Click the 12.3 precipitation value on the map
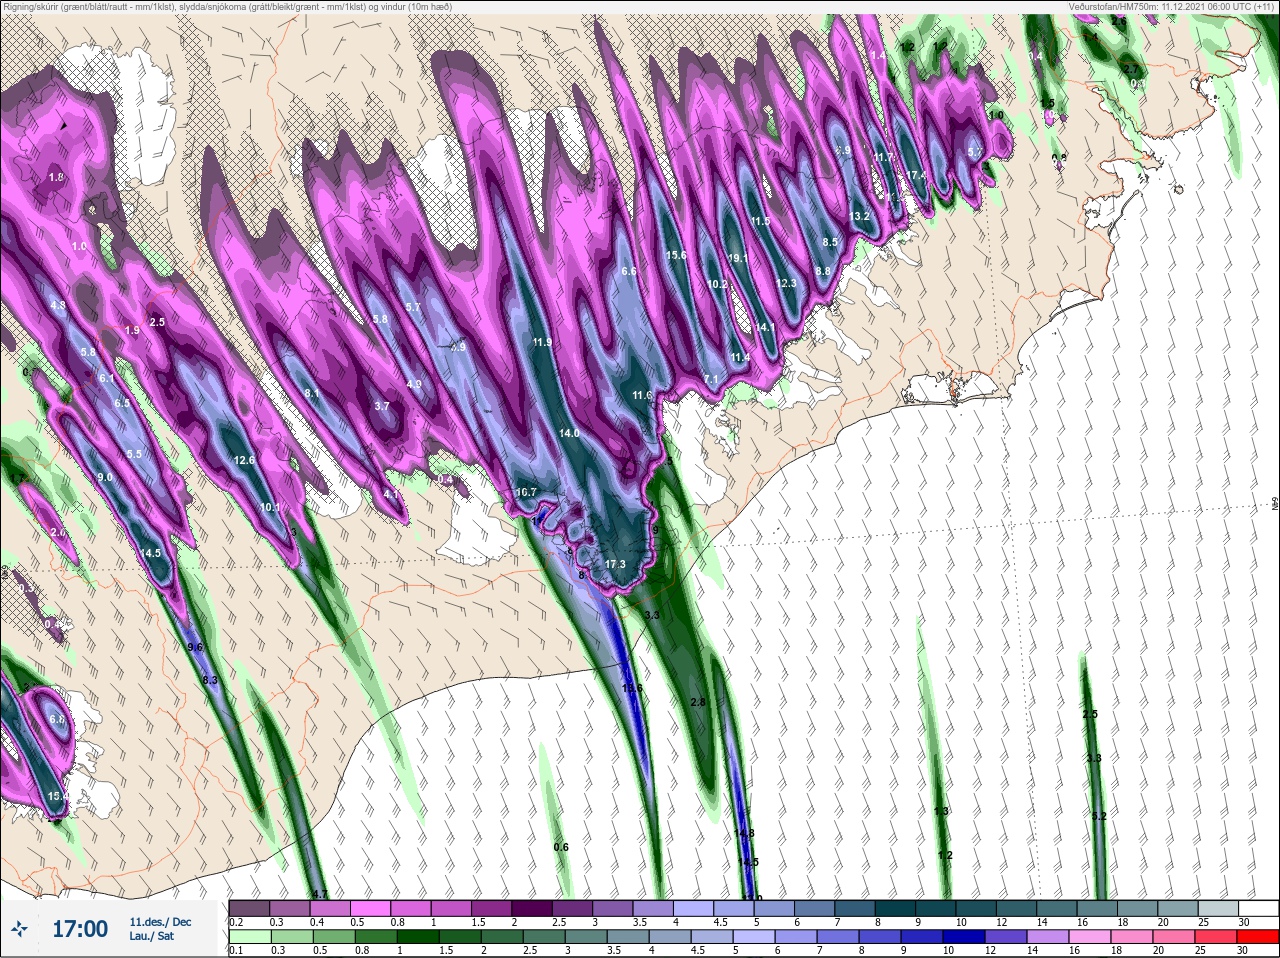The height and width of the screenshot is (958, 1280). pyautogui.click(x=786, y=283)
